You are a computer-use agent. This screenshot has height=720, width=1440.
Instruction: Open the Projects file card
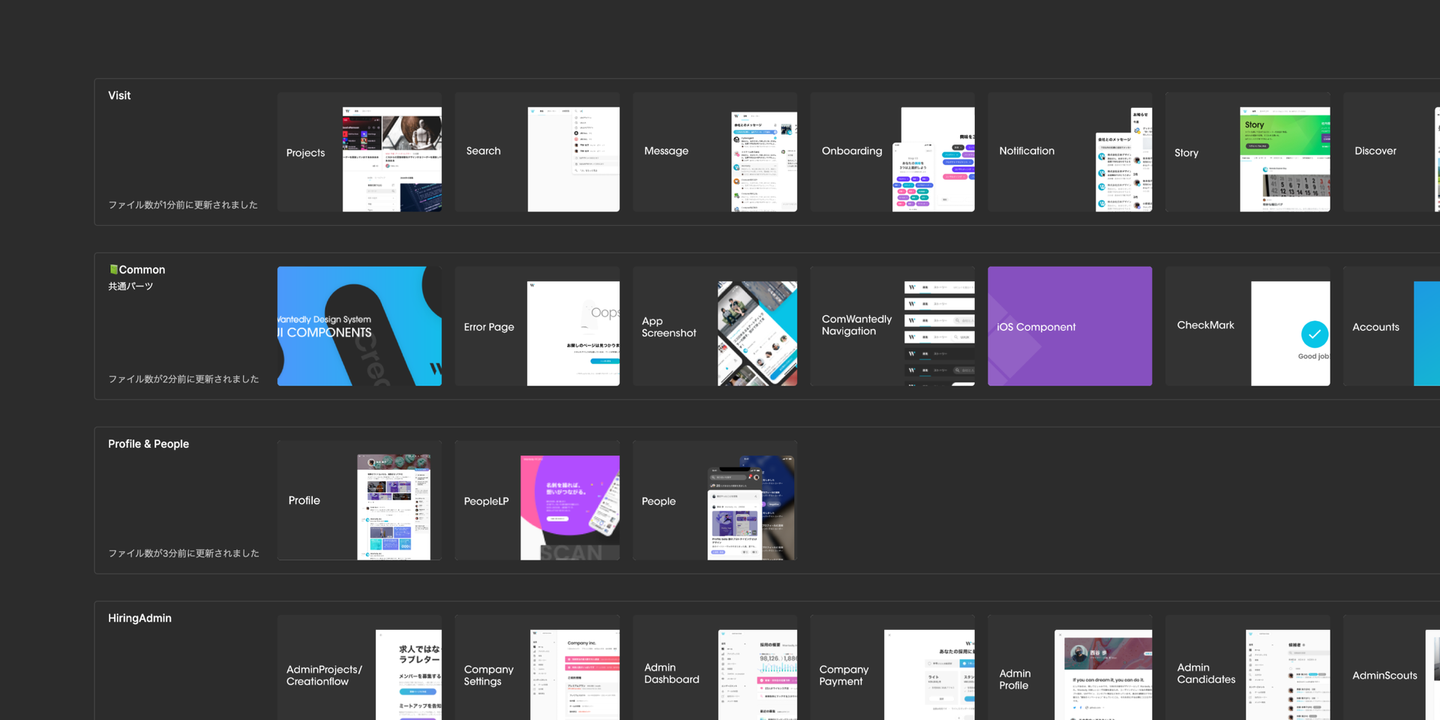pyautogui.click(x=359, y=152)
